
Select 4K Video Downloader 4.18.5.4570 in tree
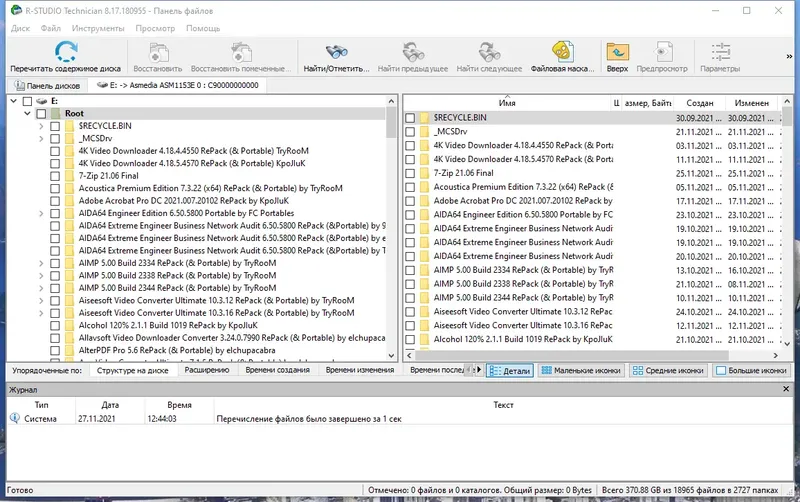(192, 163)
